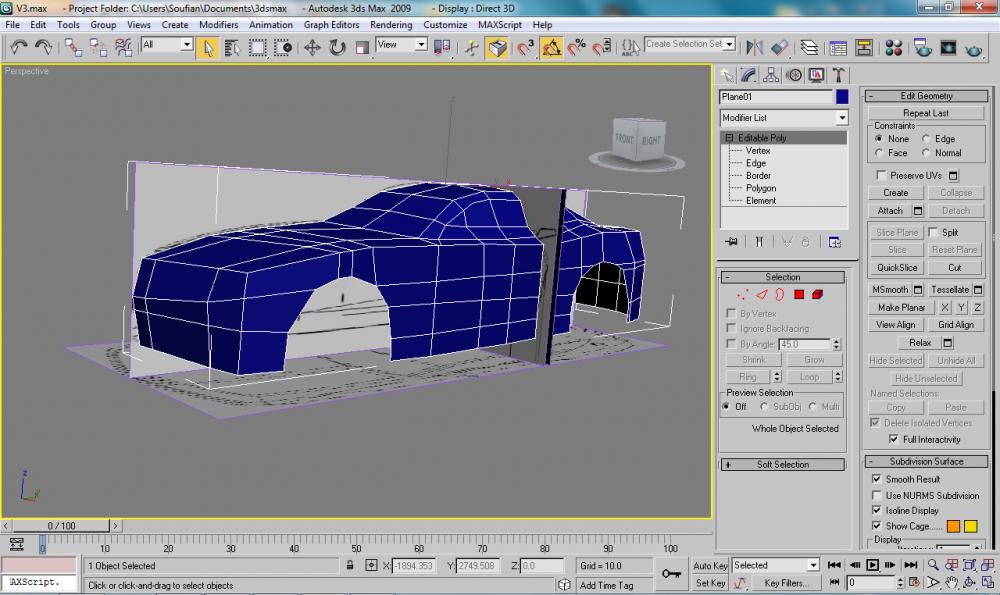Click the QuickSlice button
Screen dimensions: 1000x595
[x=897, y=268]
